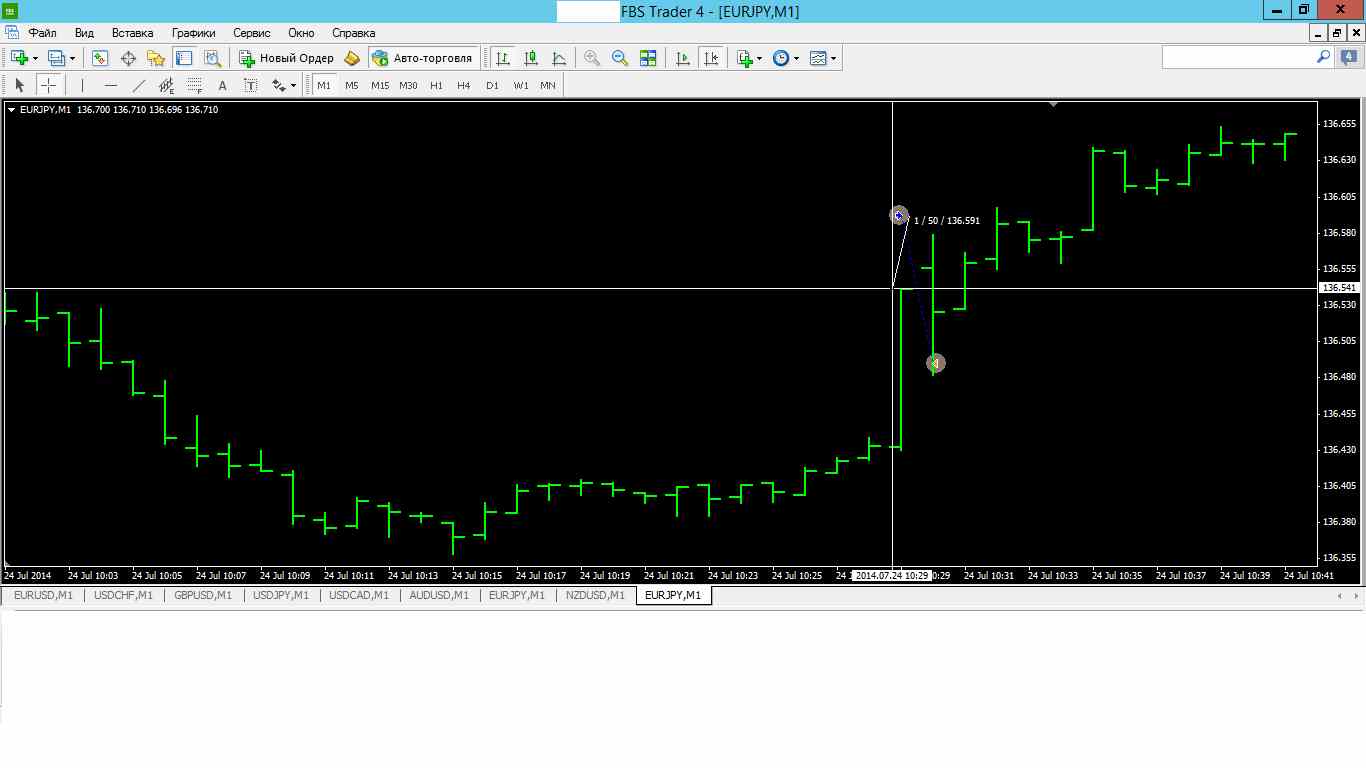The image size is (1366, 768).
Task: Open the Templates icon
Action: pos(818,58)
